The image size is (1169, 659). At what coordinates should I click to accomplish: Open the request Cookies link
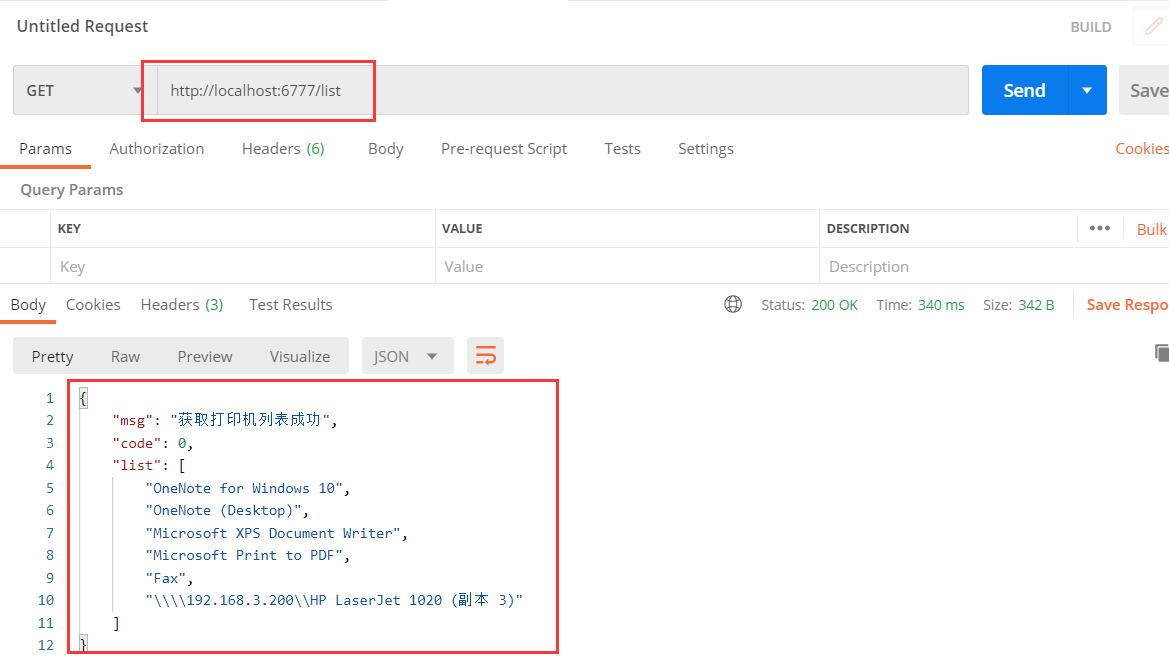click(x=1141, y=148)
